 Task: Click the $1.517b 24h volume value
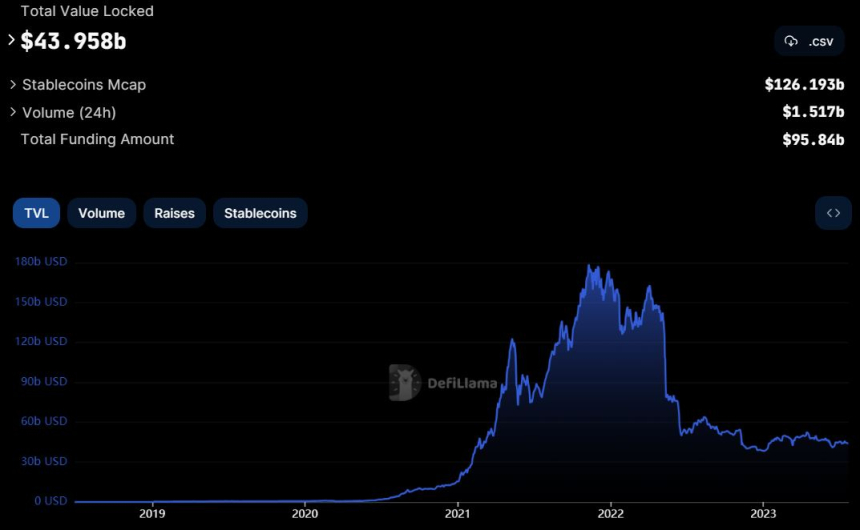[813, 113]
